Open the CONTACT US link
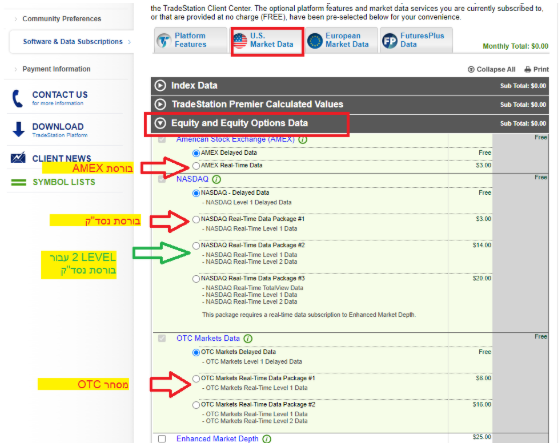 pyautogui.click(x=60, y=95)
